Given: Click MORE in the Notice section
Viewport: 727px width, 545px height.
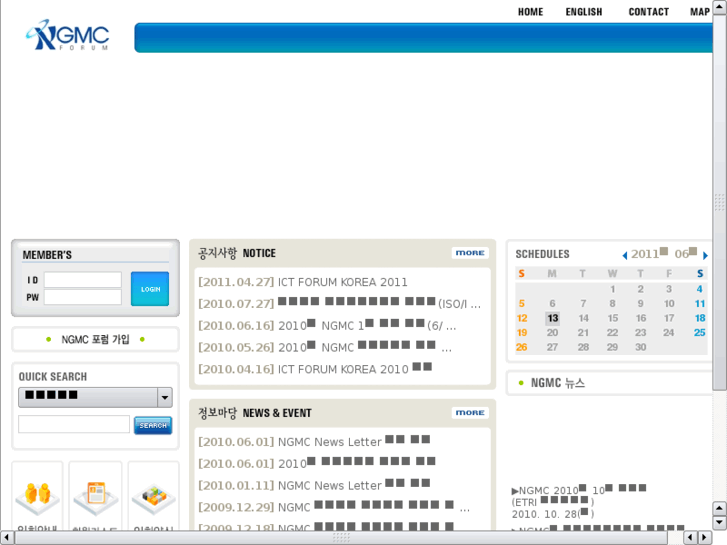Looking at the screenshot, I should (x=470, y=253).
